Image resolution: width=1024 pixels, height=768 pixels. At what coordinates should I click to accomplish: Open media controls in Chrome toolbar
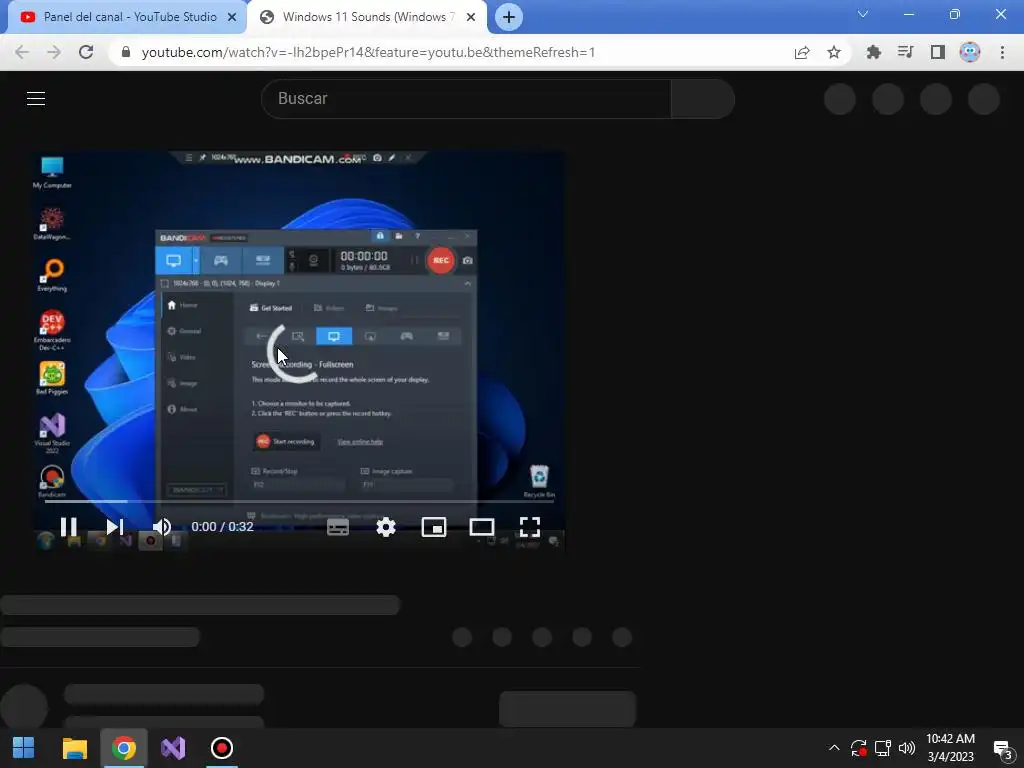[905, 52]
